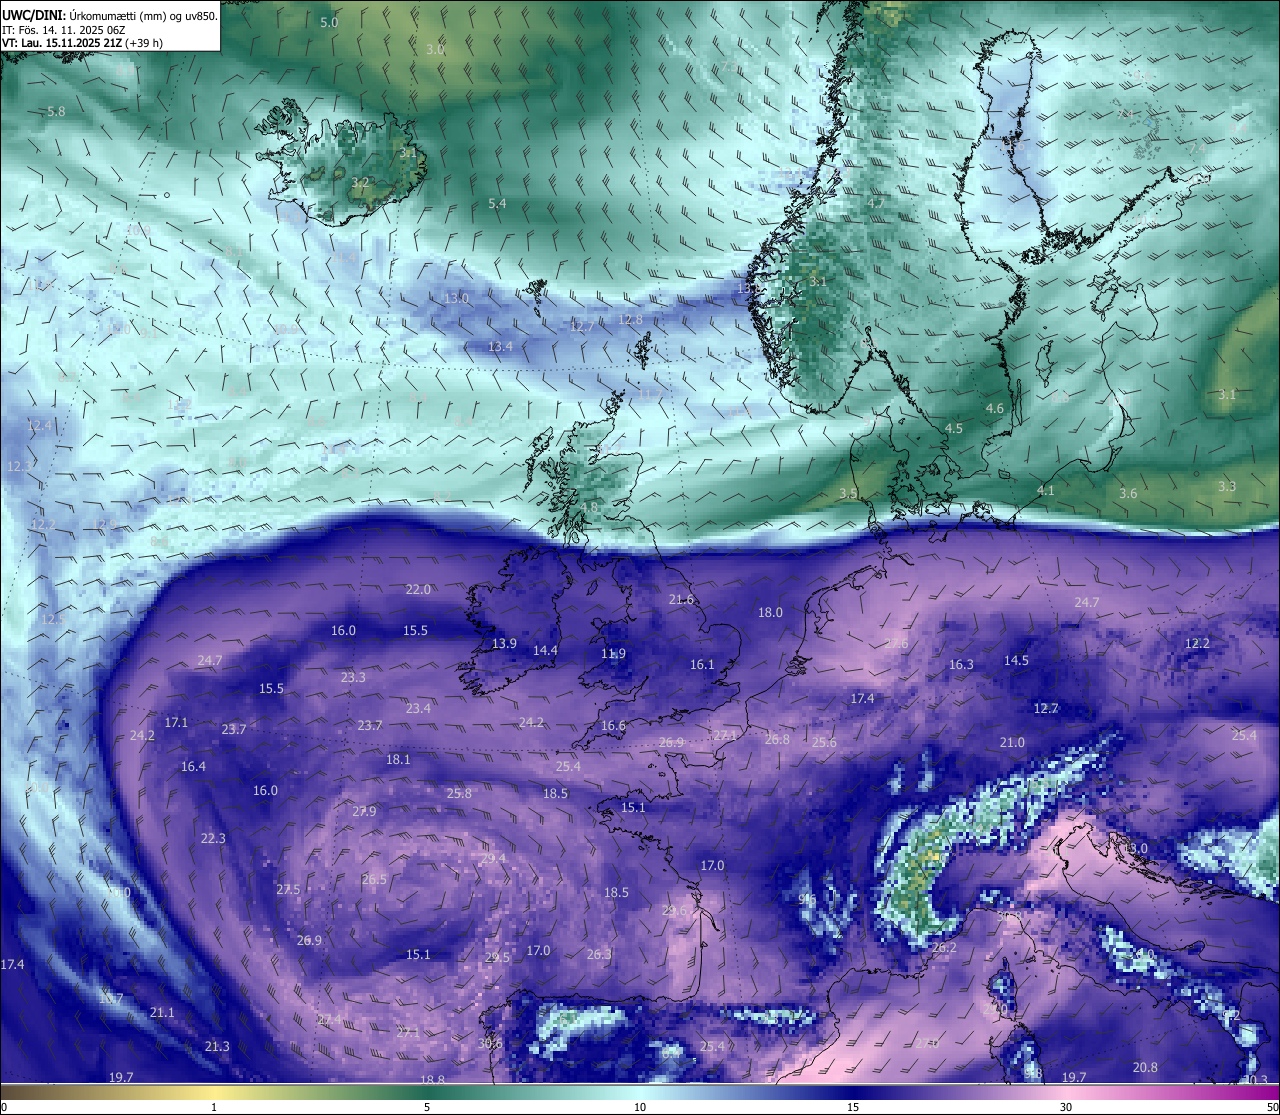The image size is (1280, 1115).
Task: Click the 17.1 value label
Action: 177,722
